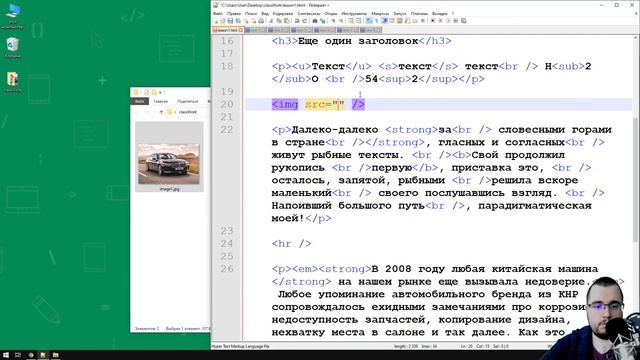
Task: Click the Redo arrow toolbar icon
Action: 304,20
